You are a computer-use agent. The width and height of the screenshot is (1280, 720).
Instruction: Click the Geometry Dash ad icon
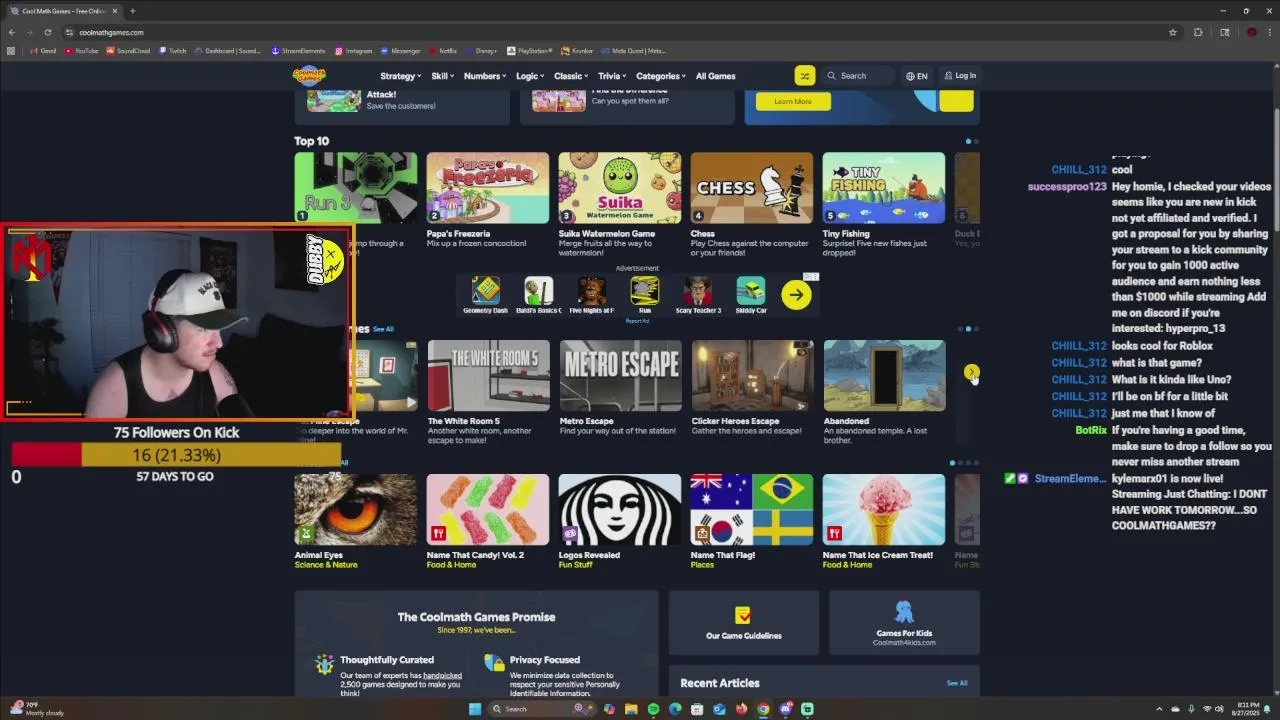pos(485,291)
